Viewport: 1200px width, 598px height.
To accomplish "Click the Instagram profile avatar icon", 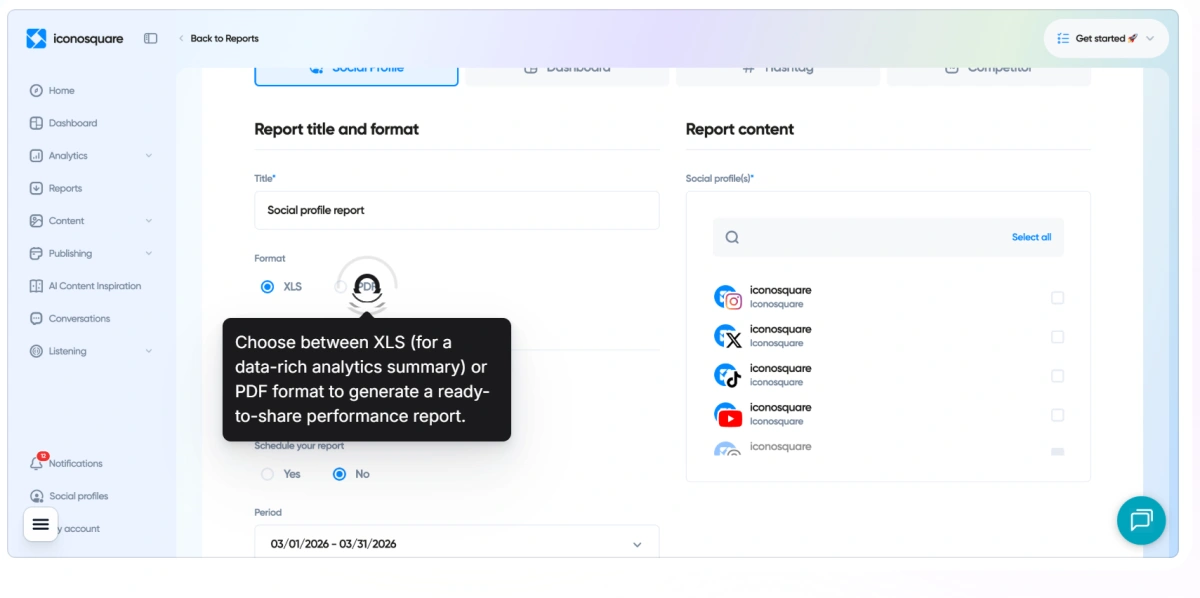I will (728, 297).
